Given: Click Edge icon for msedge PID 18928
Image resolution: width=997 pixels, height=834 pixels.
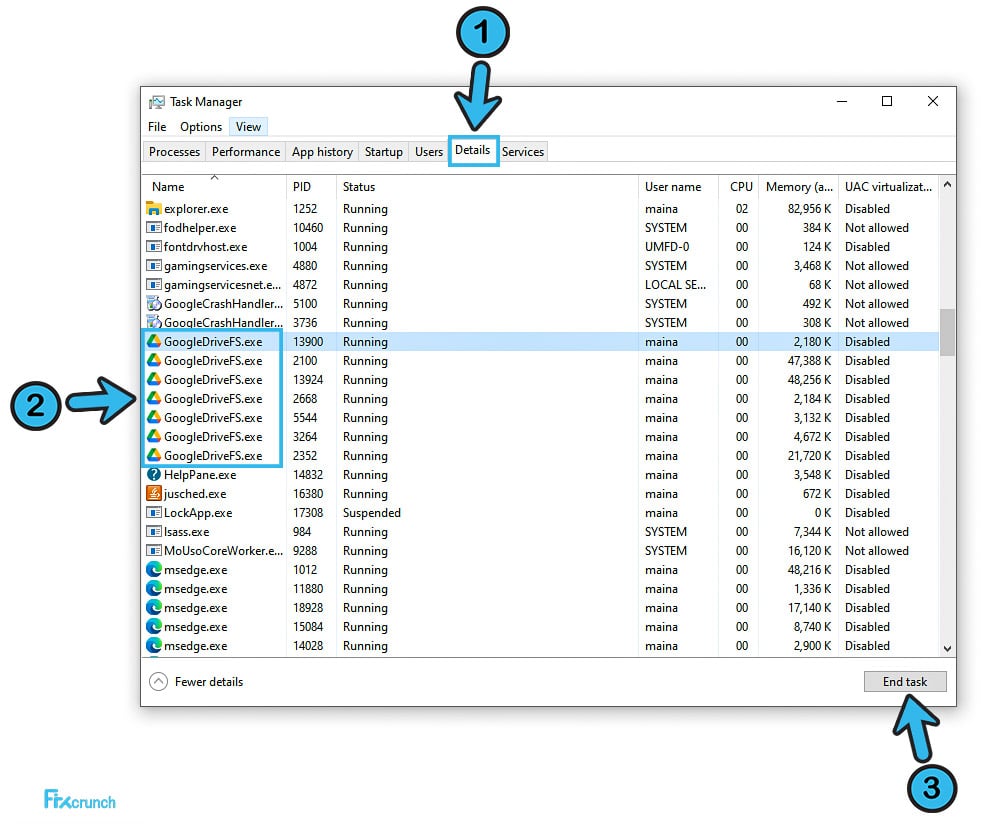Looking at the screenshot, I should click(154, 608).
